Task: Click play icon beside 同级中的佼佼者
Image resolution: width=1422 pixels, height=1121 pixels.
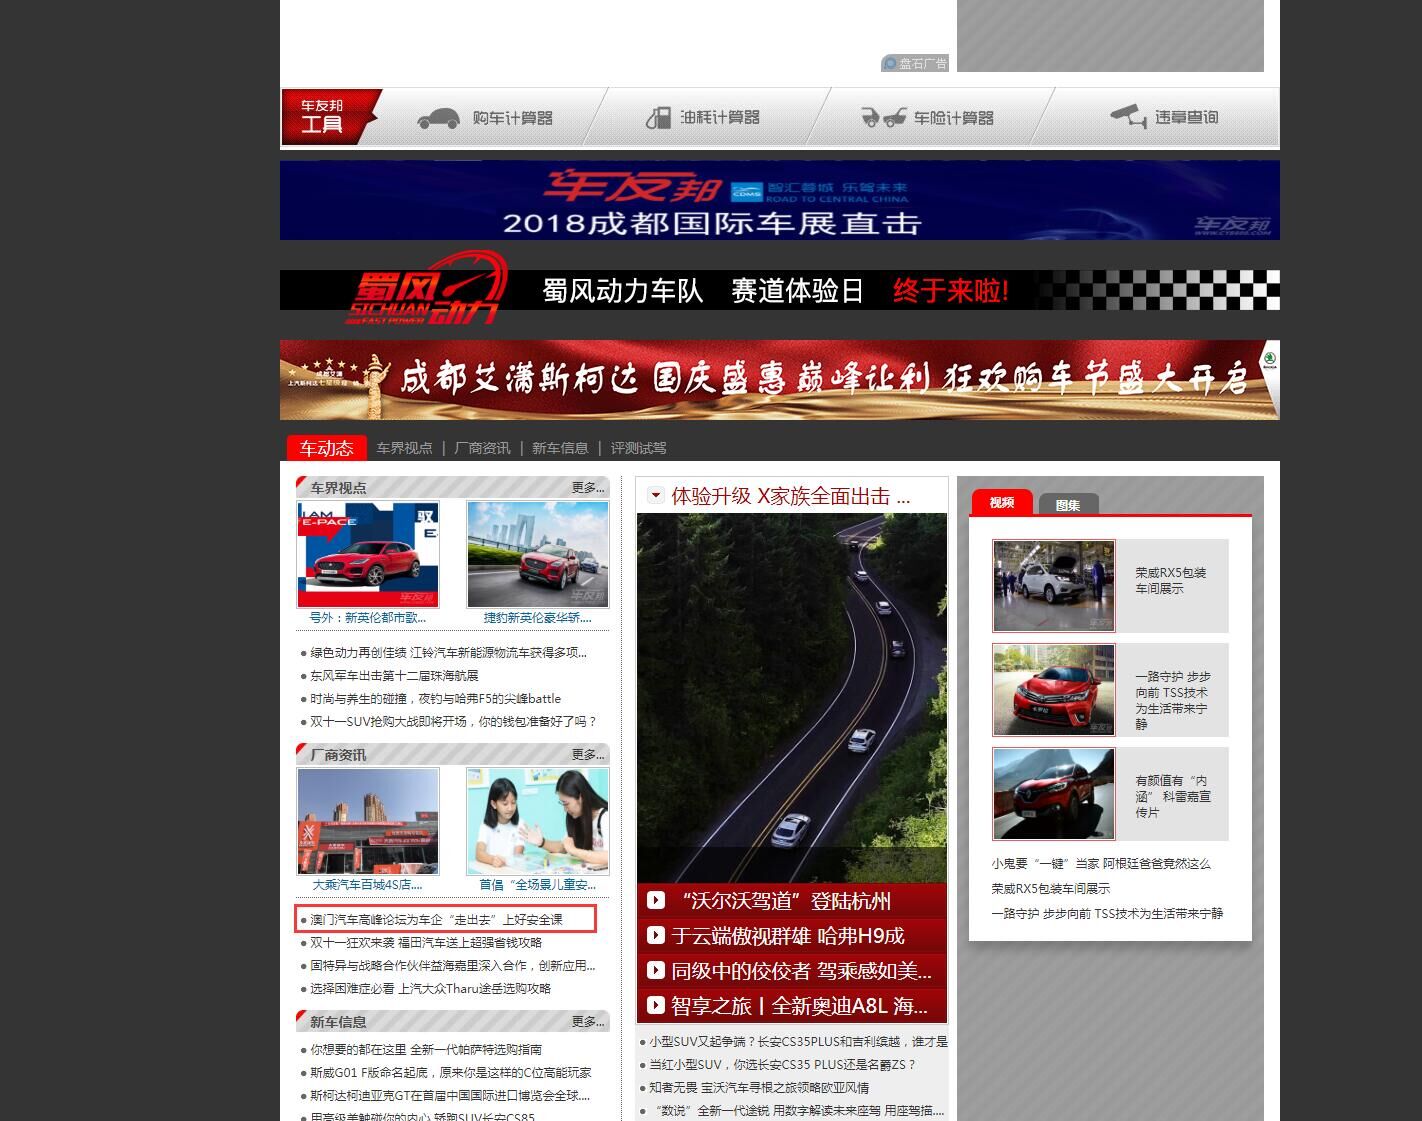Action: 656,970
